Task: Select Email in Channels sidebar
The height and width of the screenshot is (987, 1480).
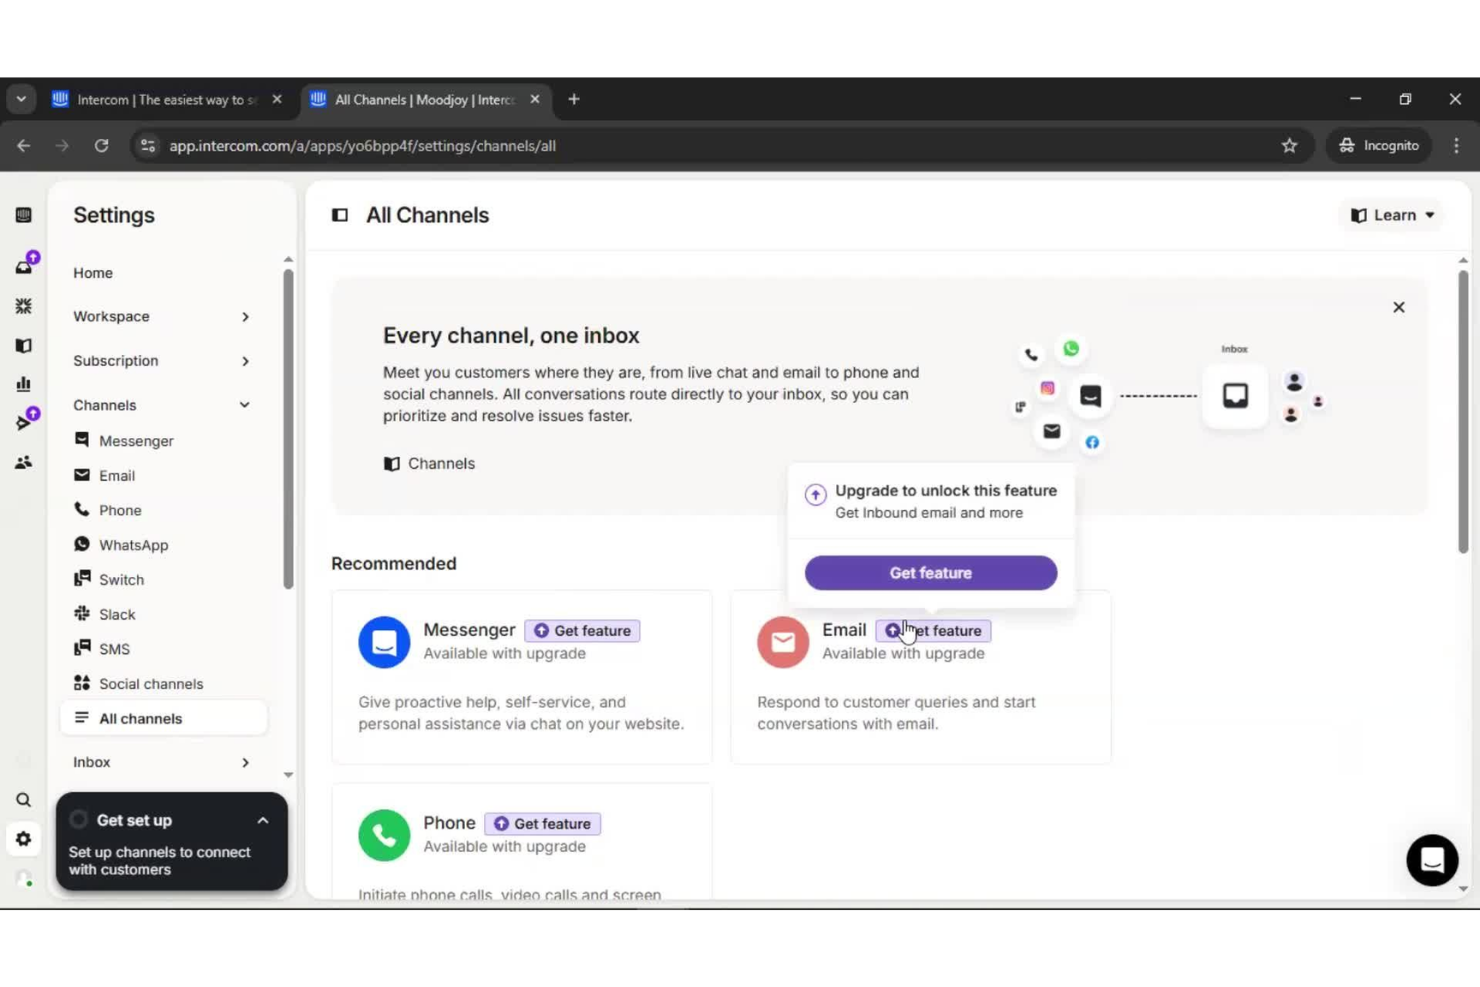Action: [x=117, y=476]
